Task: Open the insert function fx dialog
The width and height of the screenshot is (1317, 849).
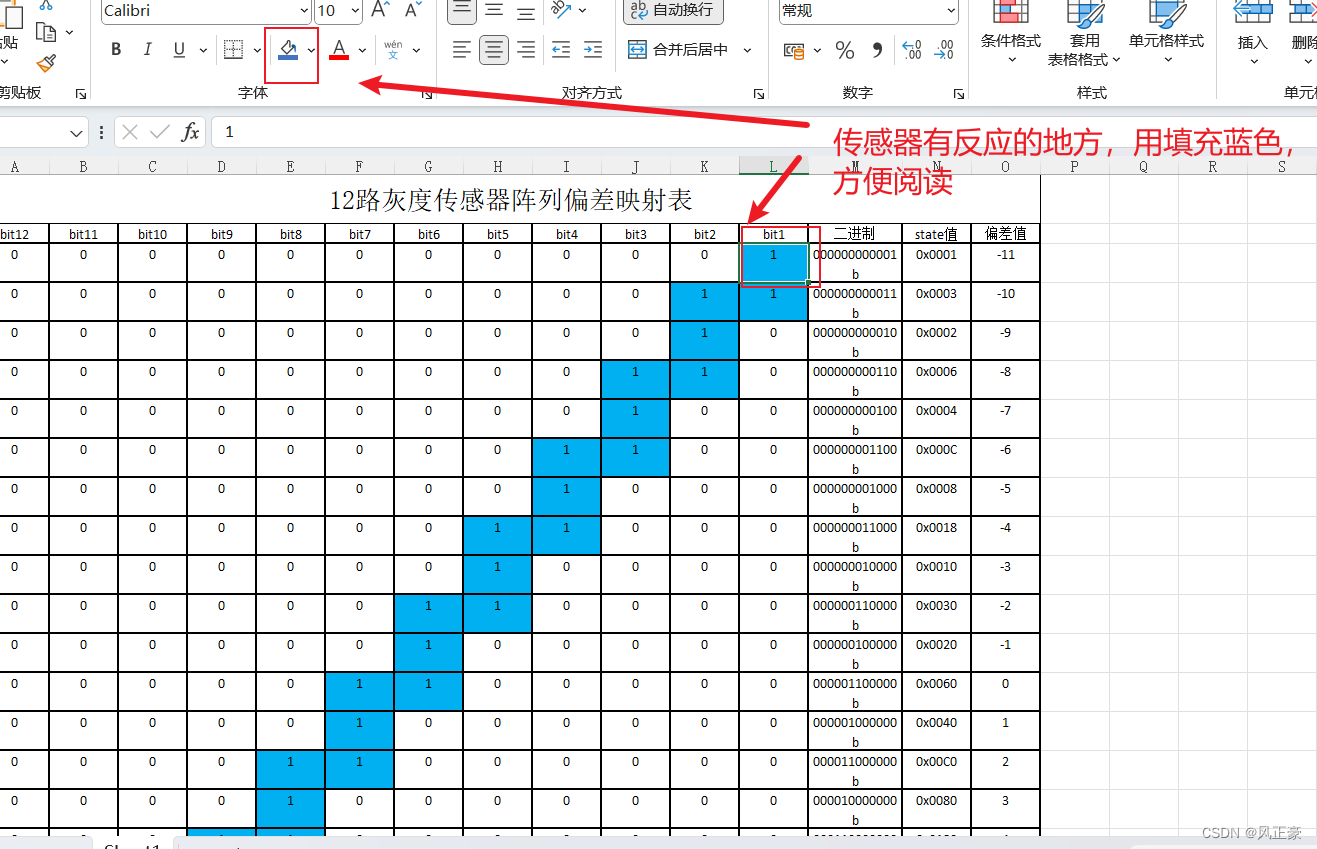Action: (190, 132)
